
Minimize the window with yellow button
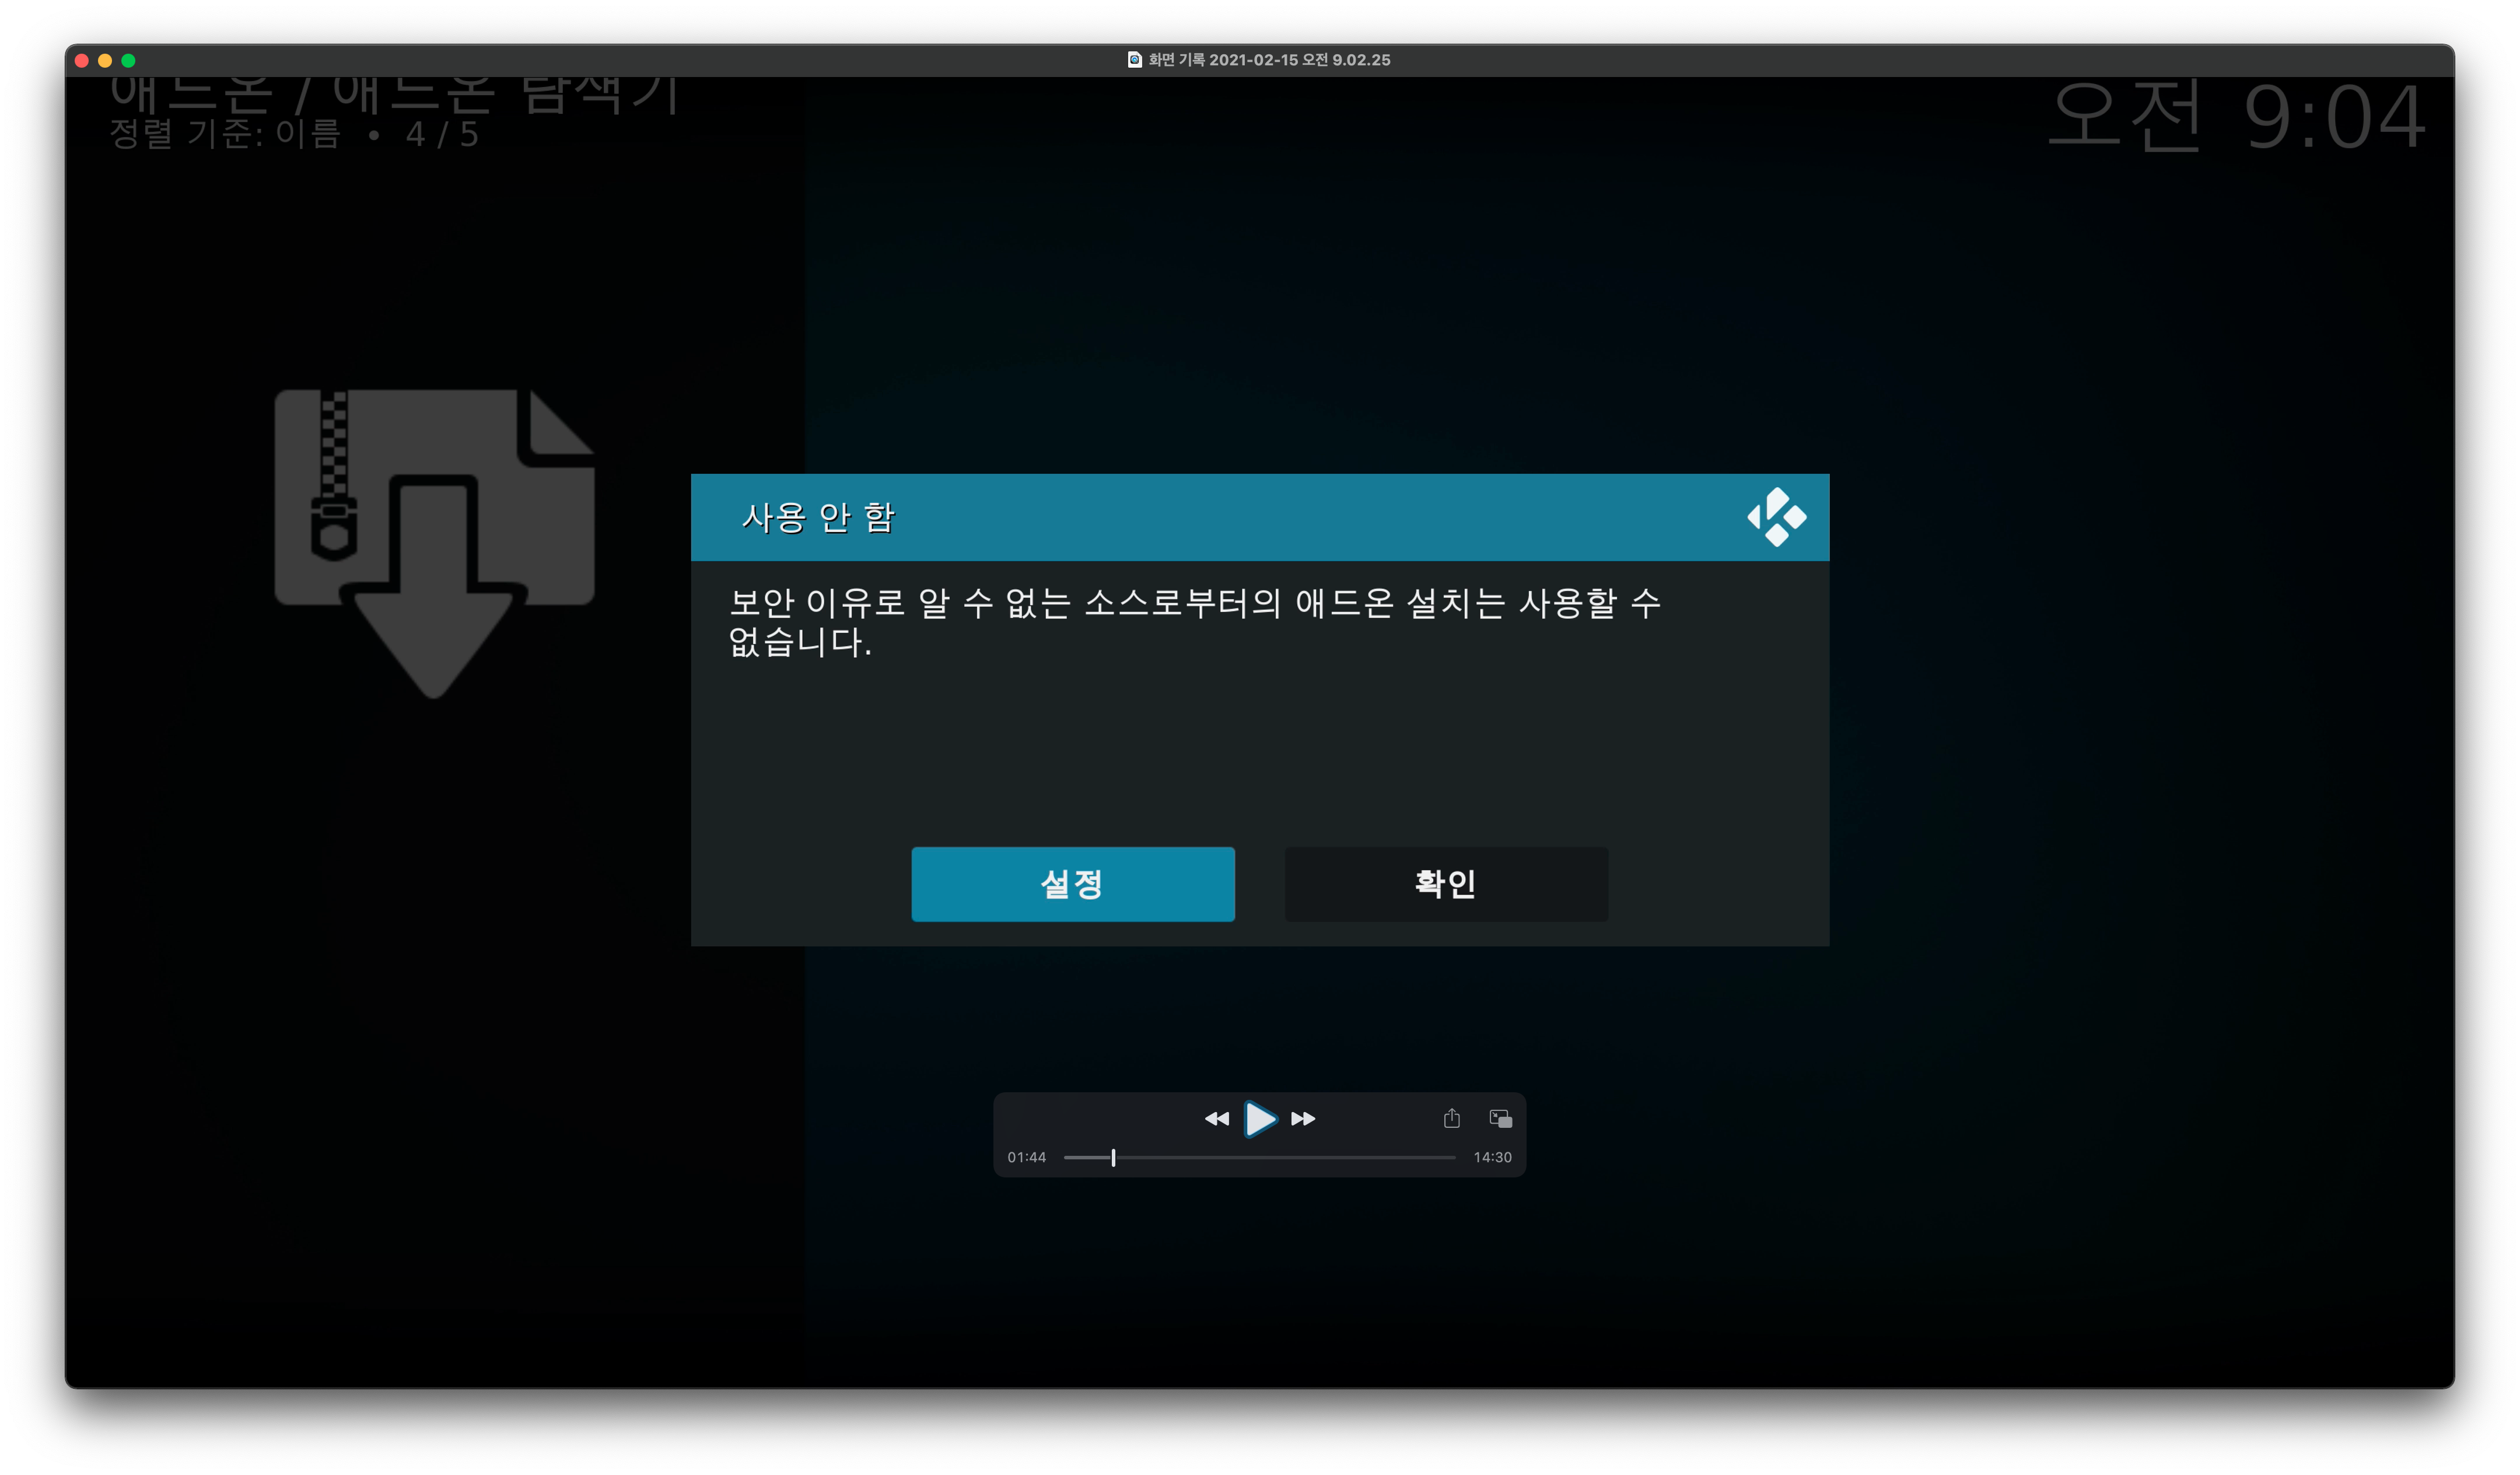pyautogui.click(x=105, y=60)
